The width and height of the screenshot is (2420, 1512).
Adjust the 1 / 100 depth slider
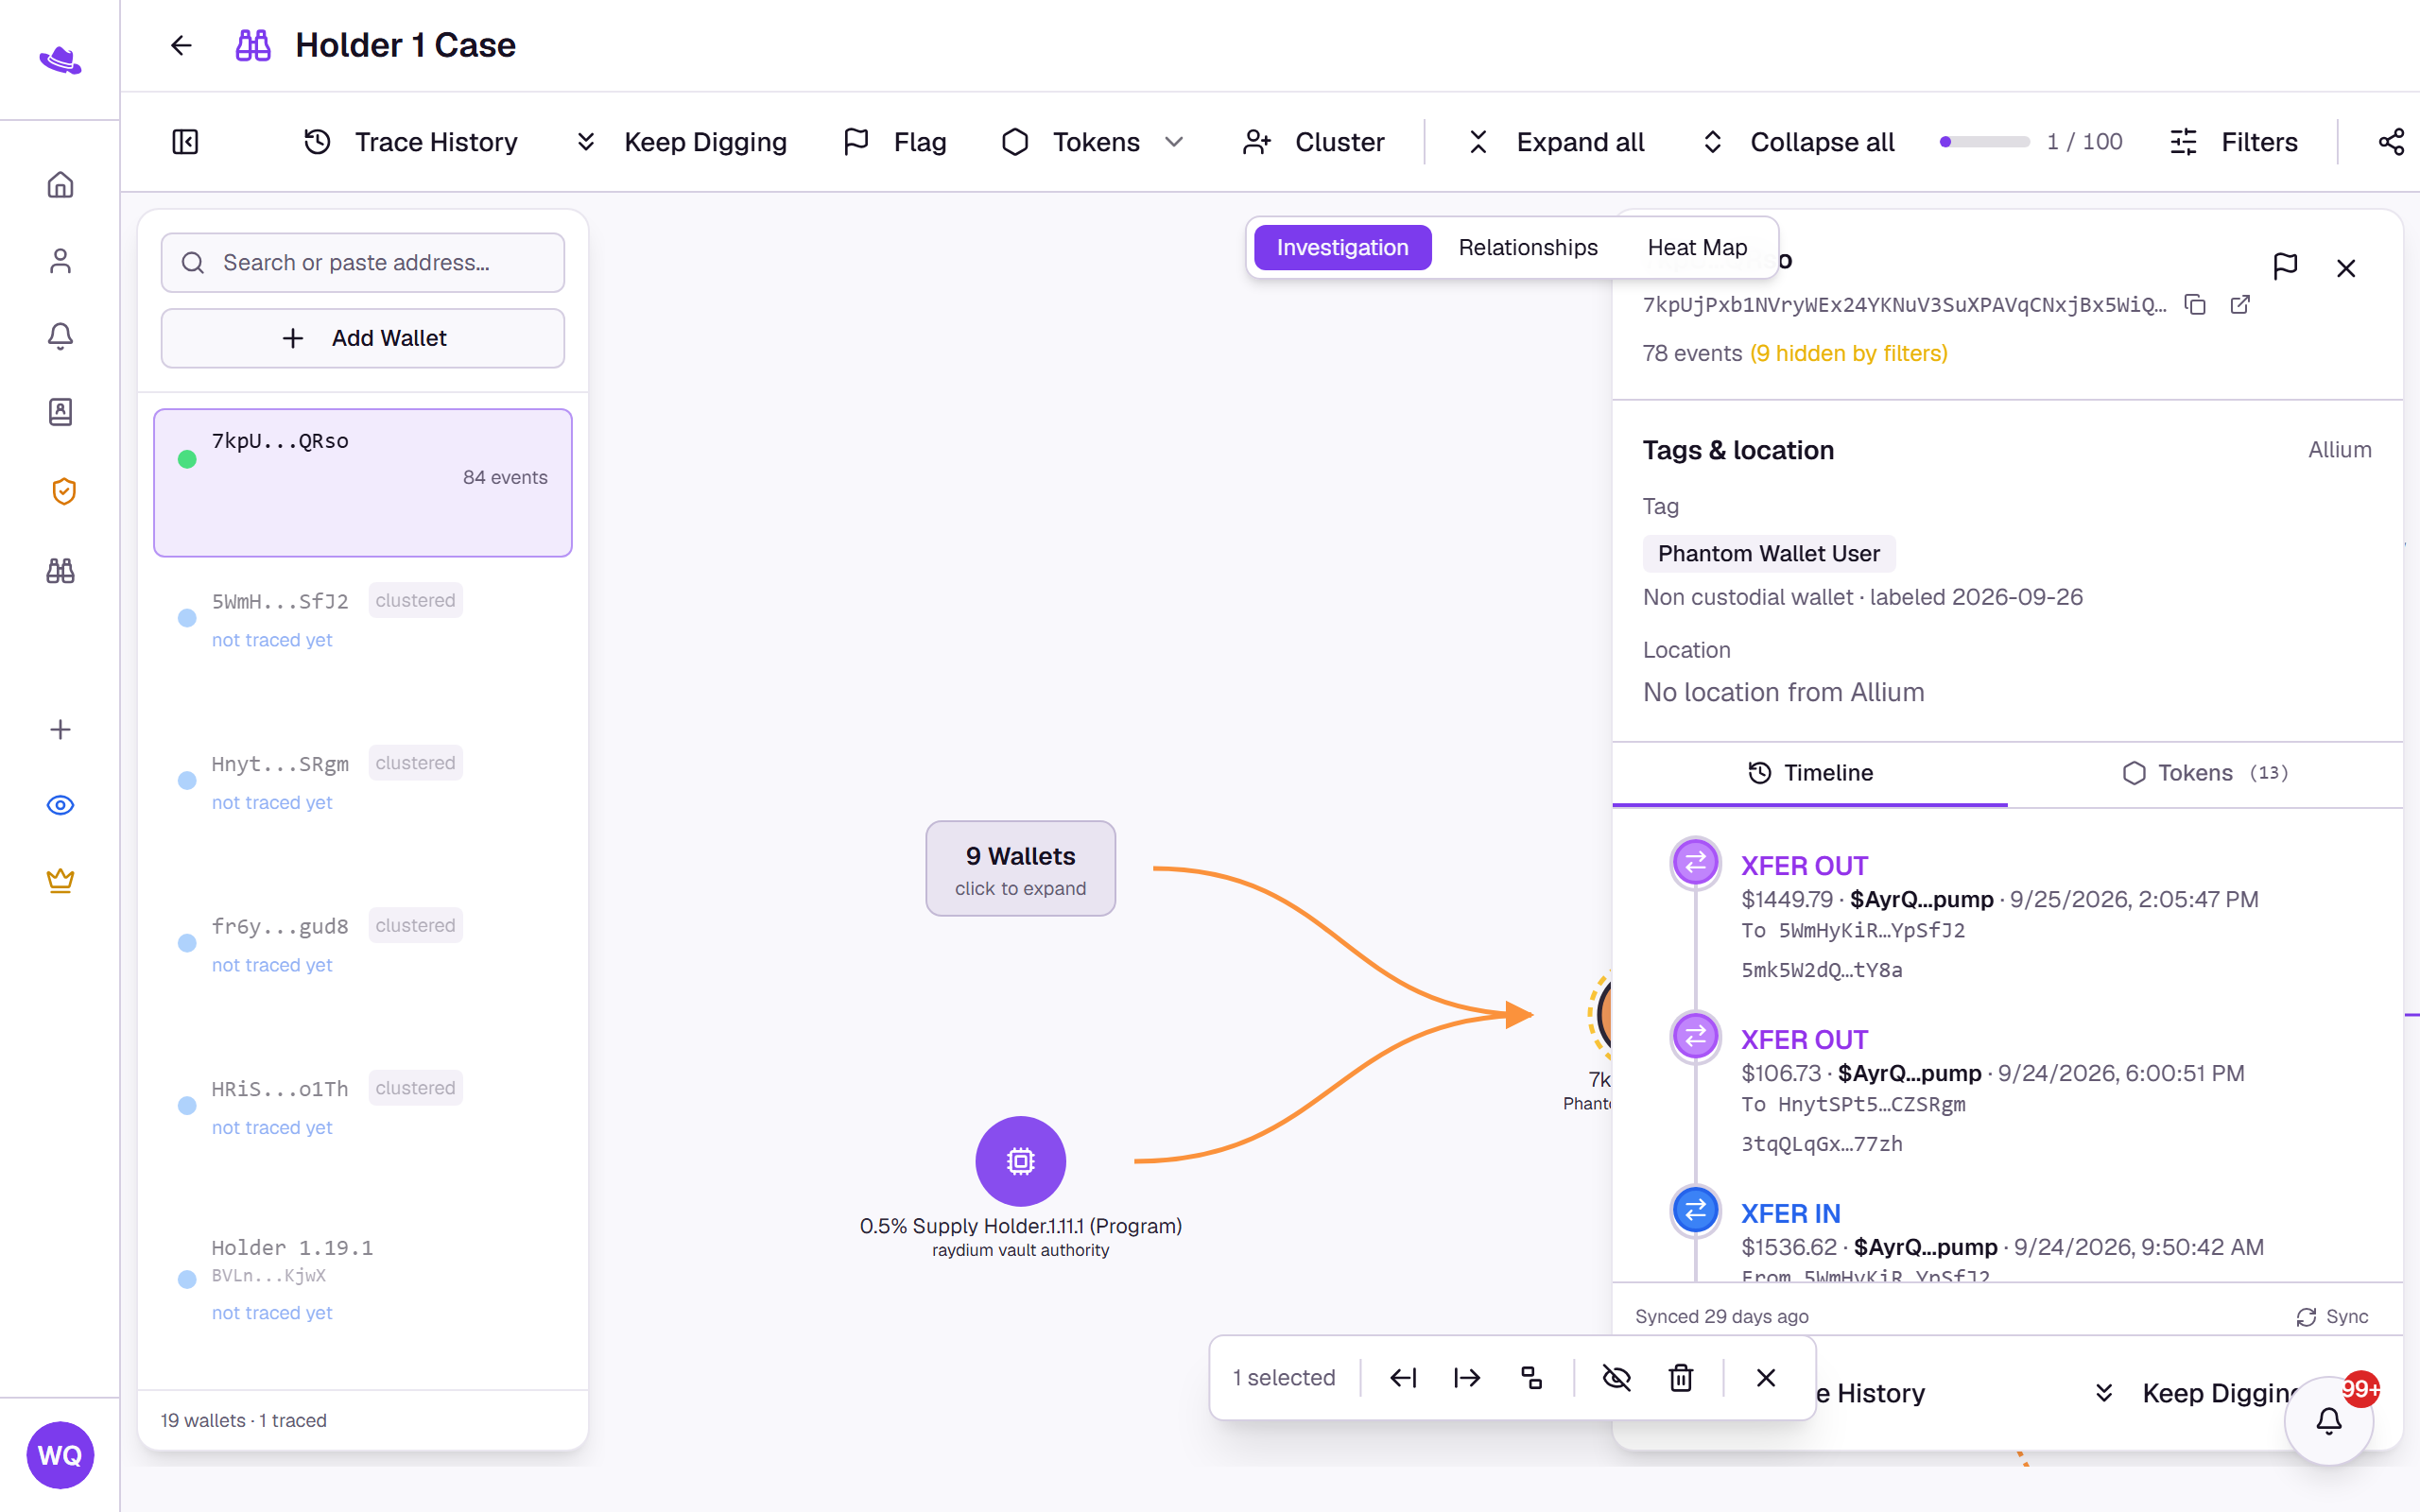tap(1984, 142)
